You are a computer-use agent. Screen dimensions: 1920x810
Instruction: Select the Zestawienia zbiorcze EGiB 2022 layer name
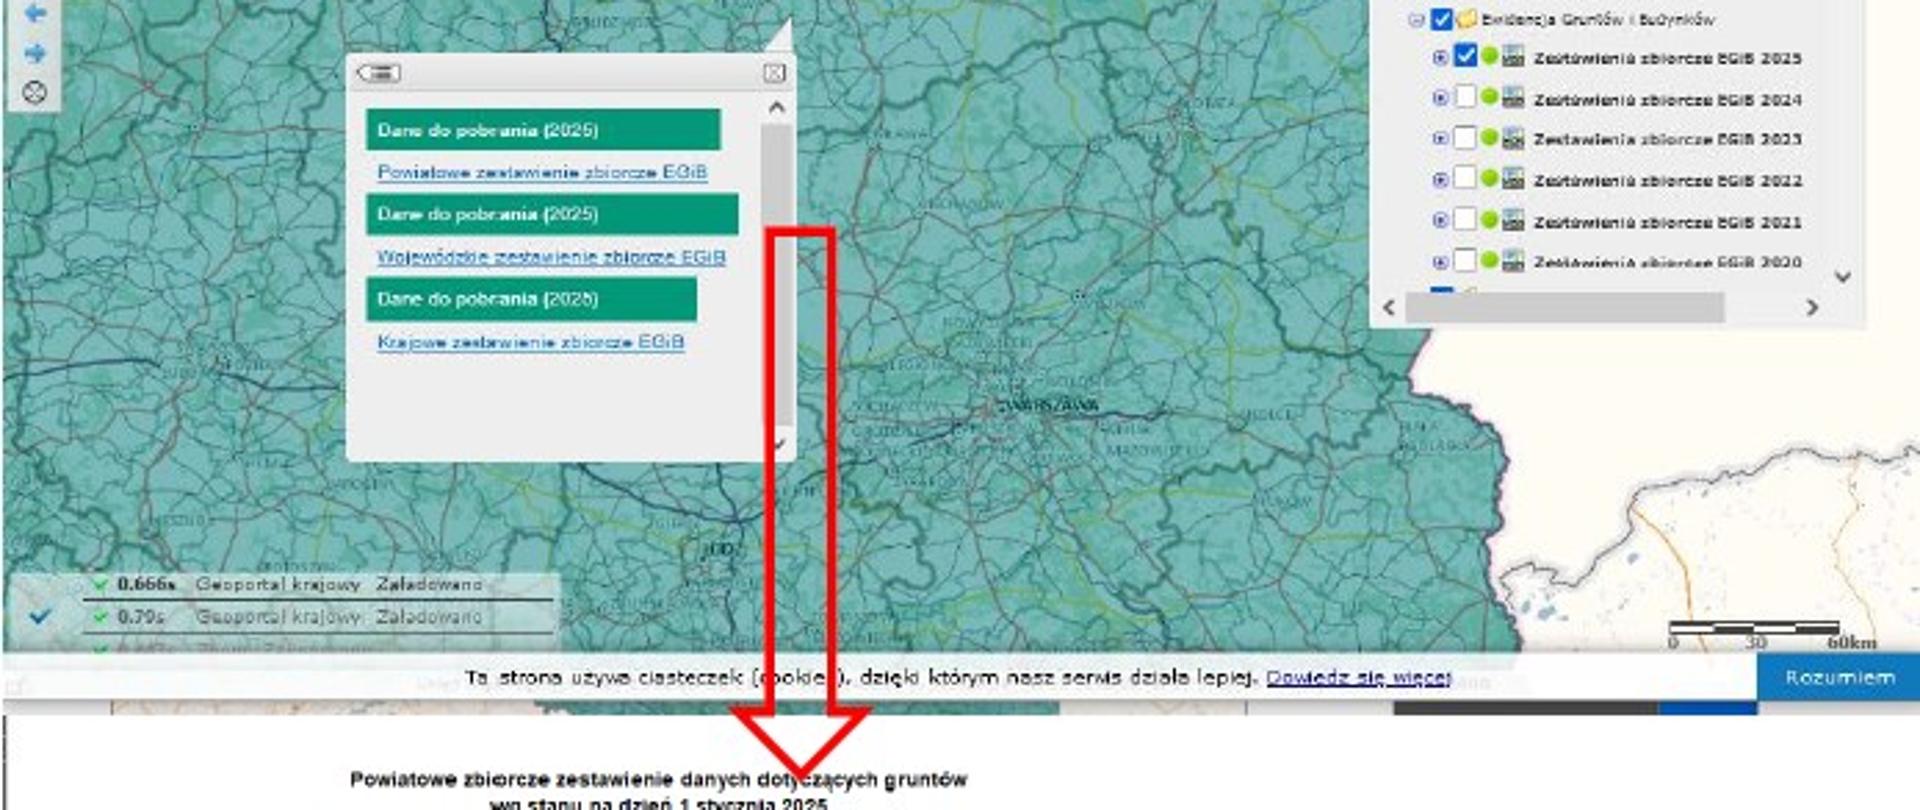(x=1667, y=181)
